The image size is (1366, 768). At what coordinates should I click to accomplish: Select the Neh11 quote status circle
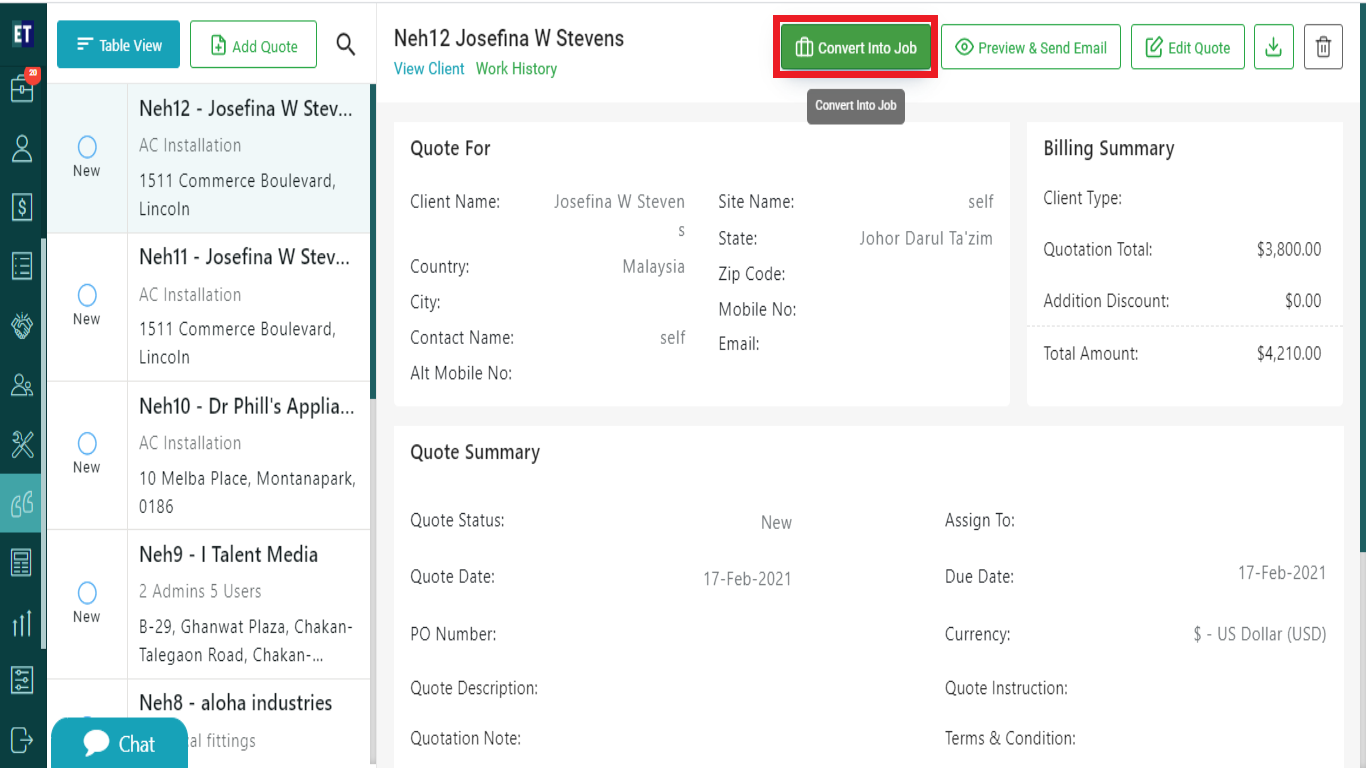pos(87,295)
